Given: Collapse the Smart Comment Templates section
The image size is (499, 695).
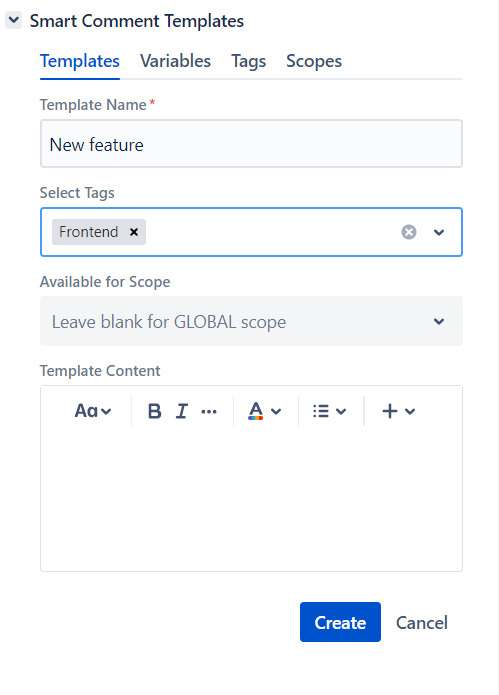Looking at the screenshot, I should pos(14,20).
